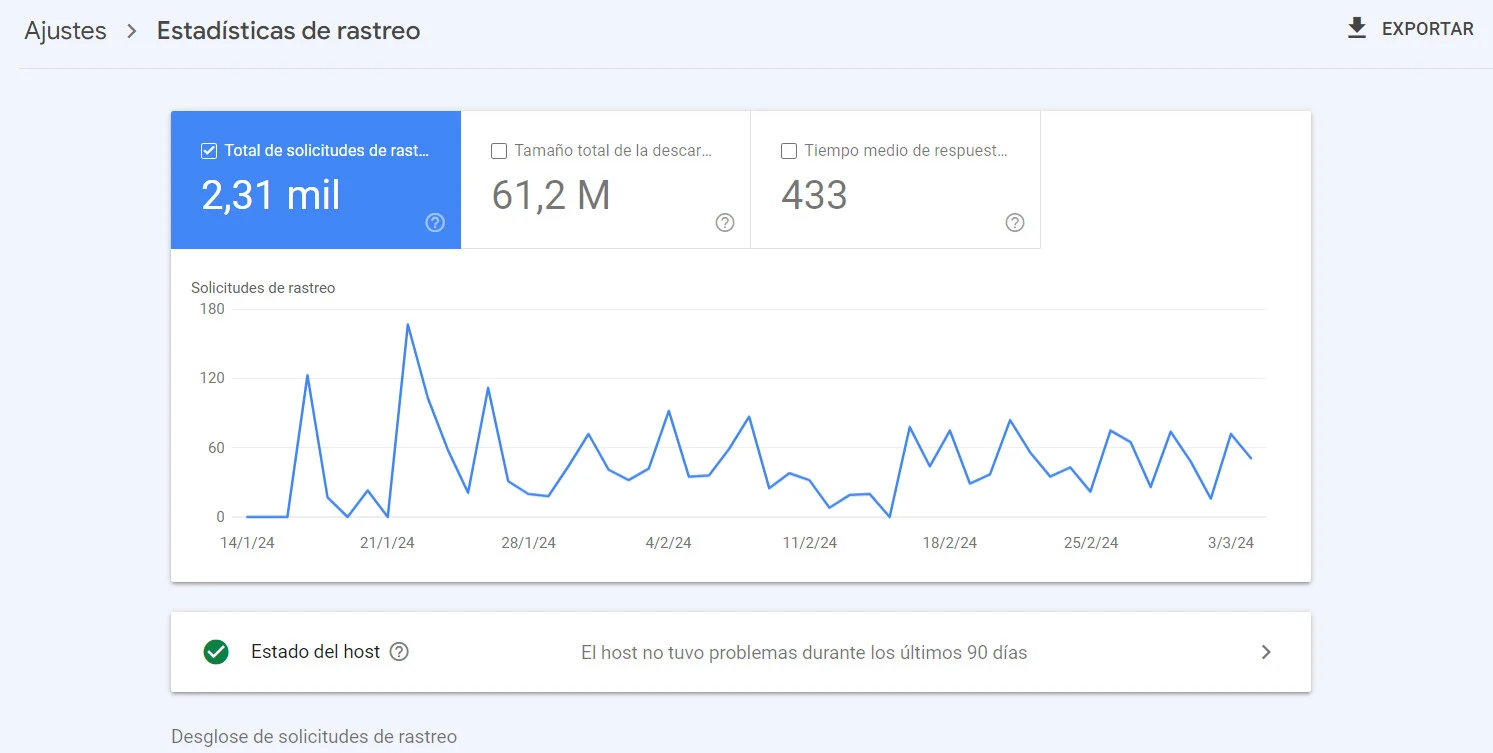This screenshot has height=753, width=1493.
Task: Click the EXPORTAR button label
Action: pyautogui.click(x=1427, y=29)
